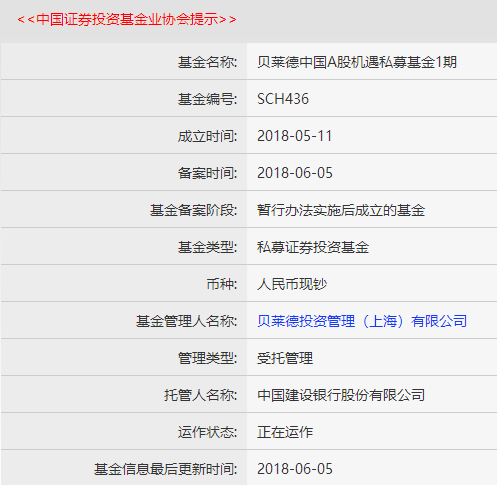Image resolution: width=497 pixels, height=485 pixels.
Task: Click the 成立时间 field label
Action: tap(207, 136)
